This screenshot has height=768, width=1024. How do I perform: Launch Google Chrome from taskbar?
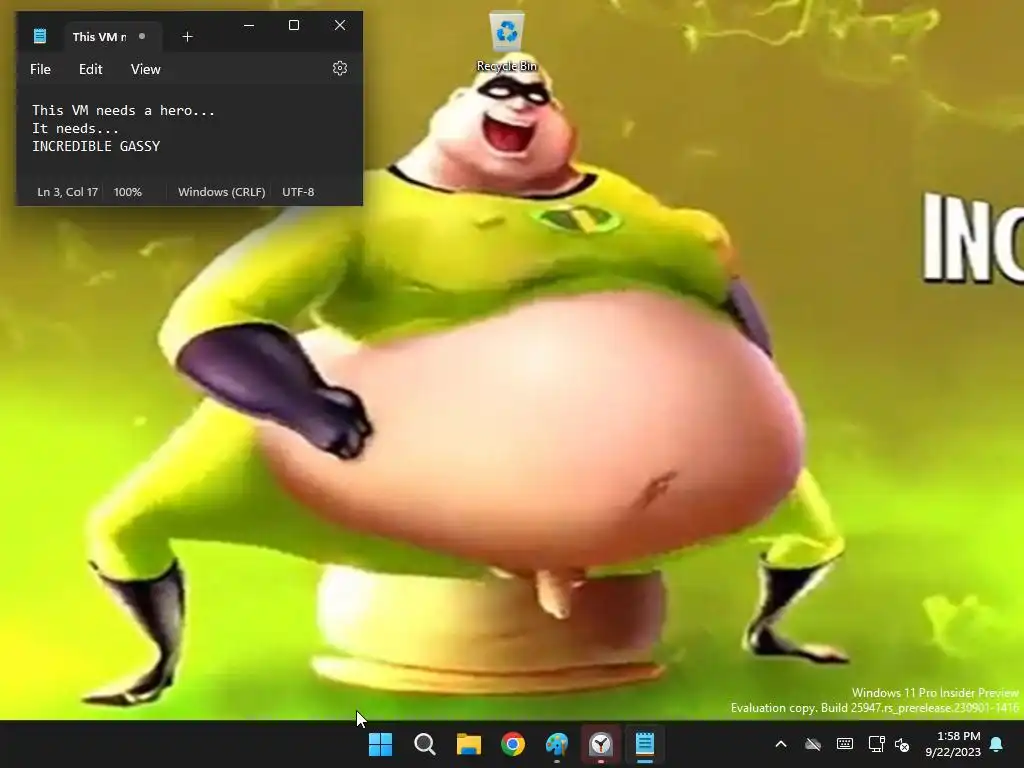(513, 744)
